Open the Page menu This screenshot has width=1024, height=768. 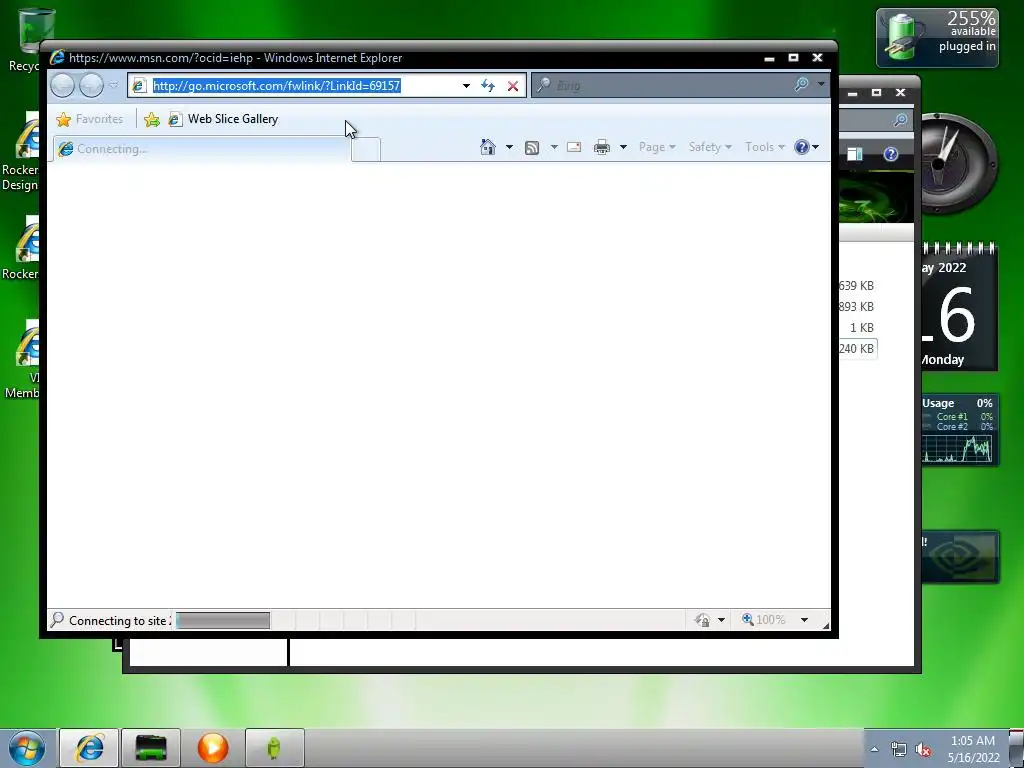tap(657, 147)
